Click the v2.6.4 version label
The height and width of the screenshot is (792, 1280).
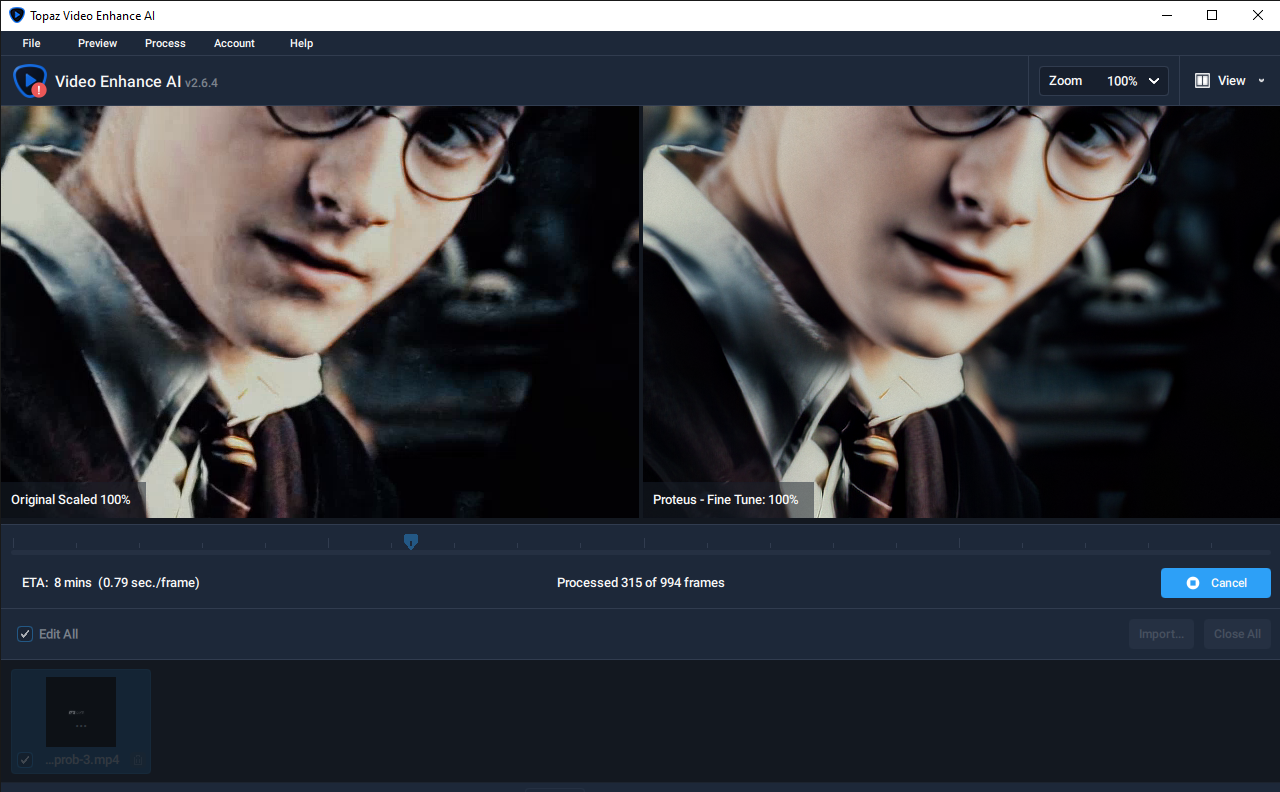(201, 83)
